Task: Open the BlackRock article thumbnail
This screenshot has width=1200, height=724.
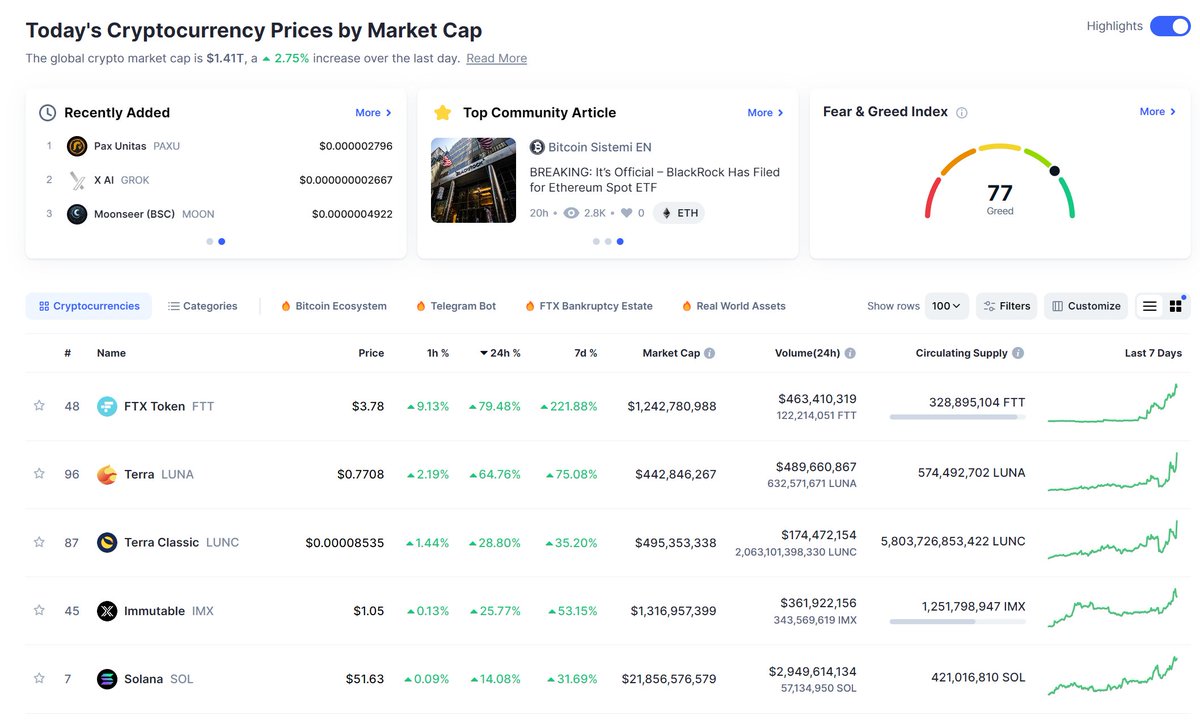Action: coord(473,180)
